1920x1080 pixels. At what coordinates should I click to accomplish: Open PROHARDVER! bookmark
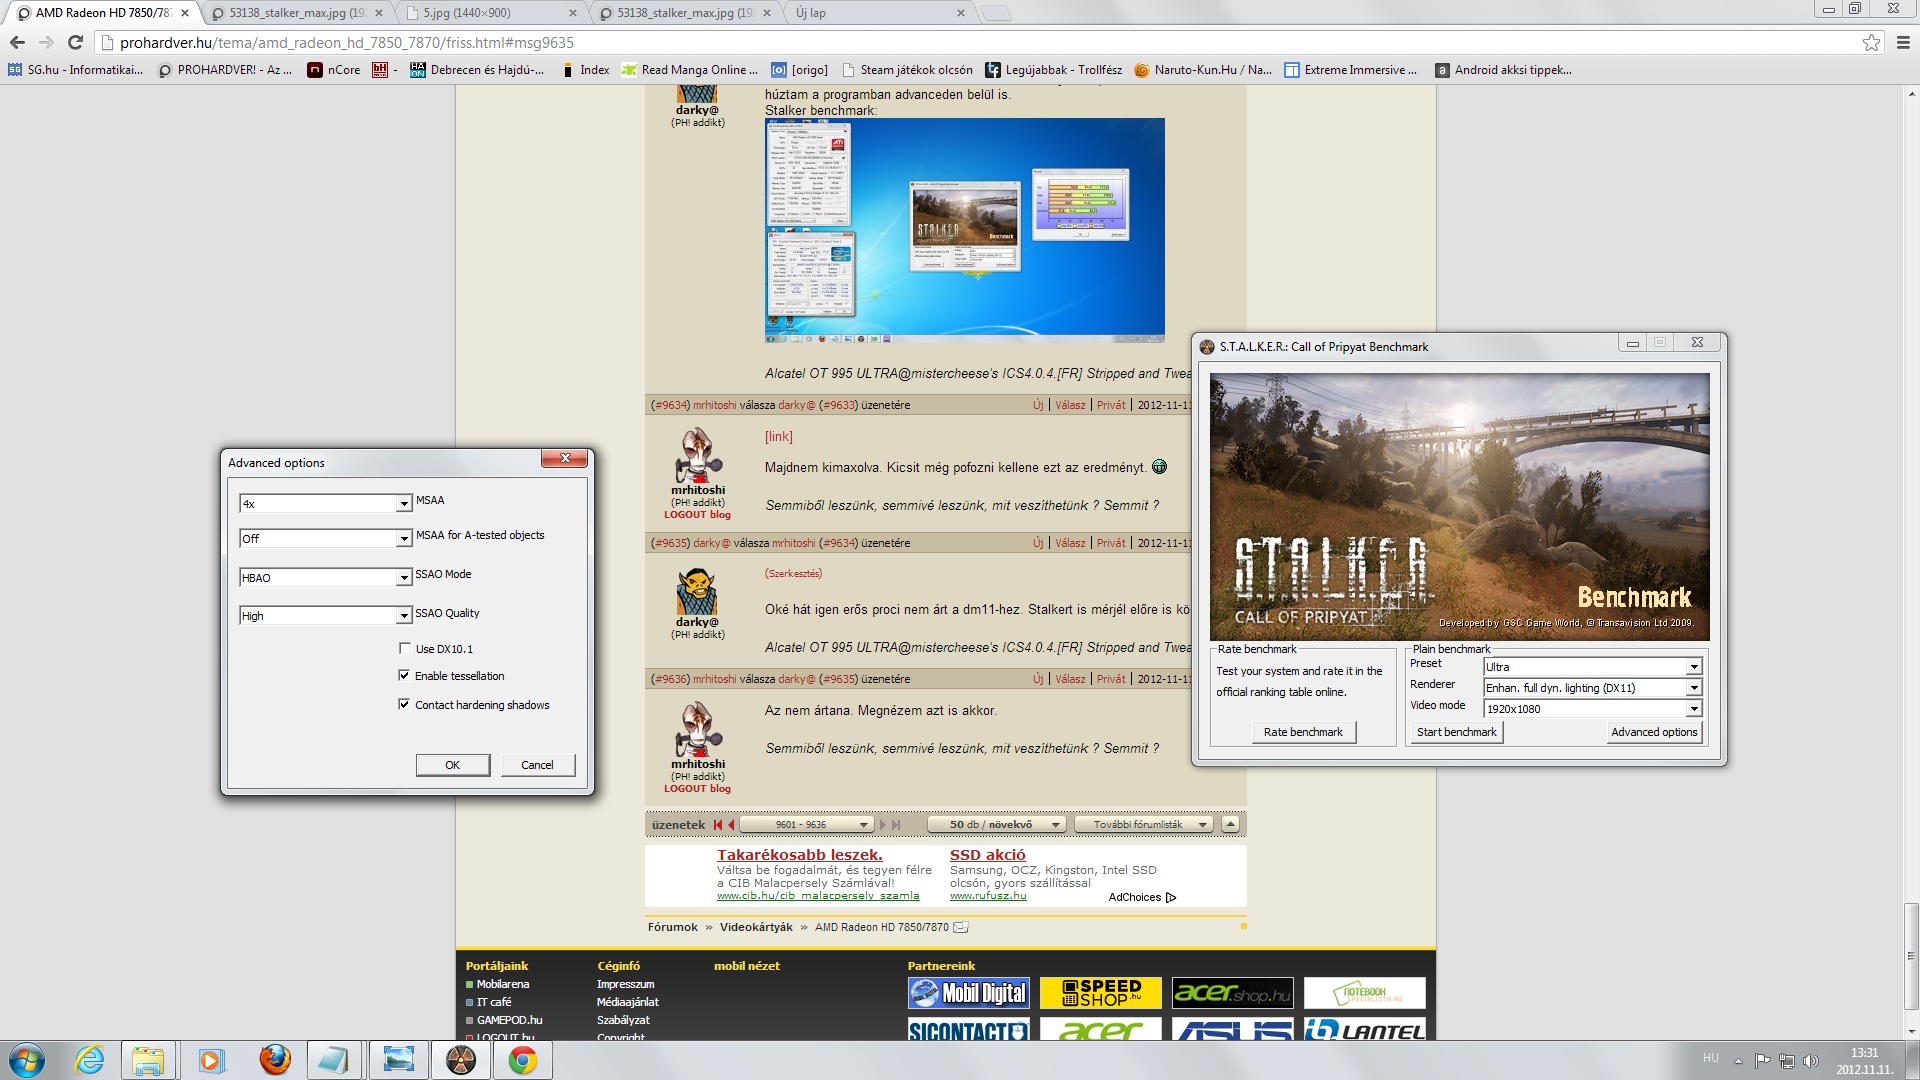click(x=225, y=70)
